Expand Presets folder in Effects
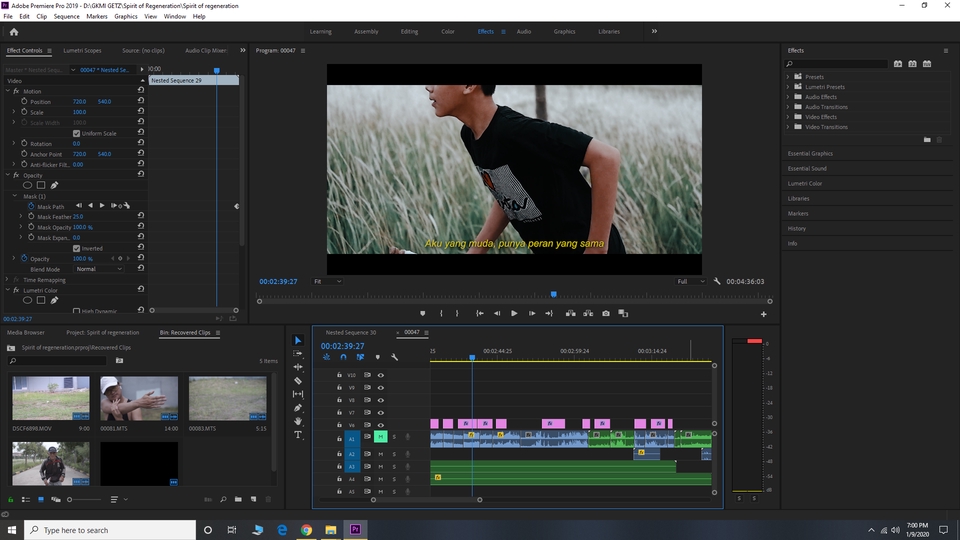 pos(789,77)
